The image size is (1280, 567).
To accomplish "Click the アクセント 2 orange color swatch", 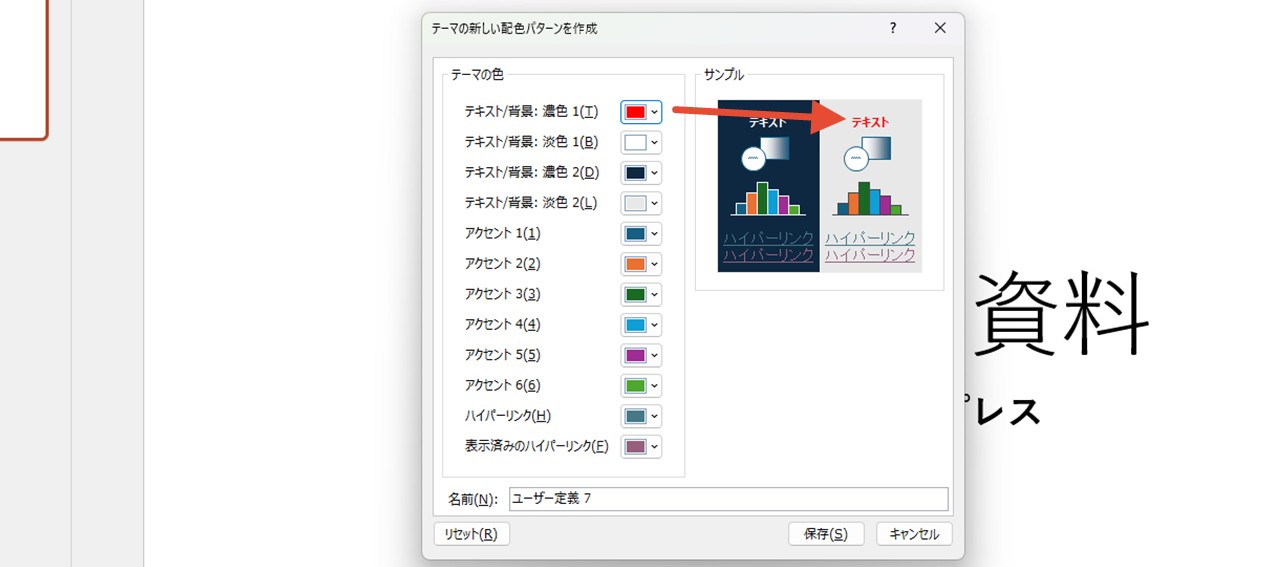I will [636, 264].
